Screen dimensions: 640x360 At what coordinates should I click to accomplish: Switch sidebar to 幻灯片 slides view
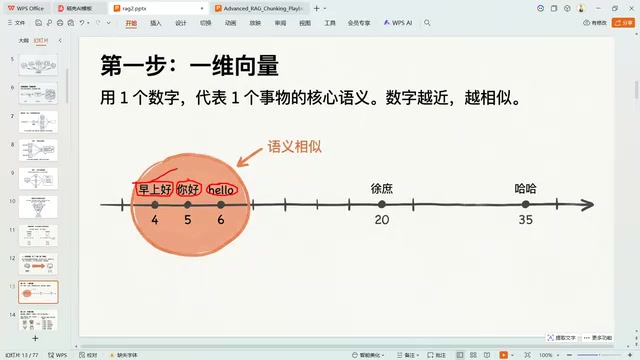click(x=41, y=40)
